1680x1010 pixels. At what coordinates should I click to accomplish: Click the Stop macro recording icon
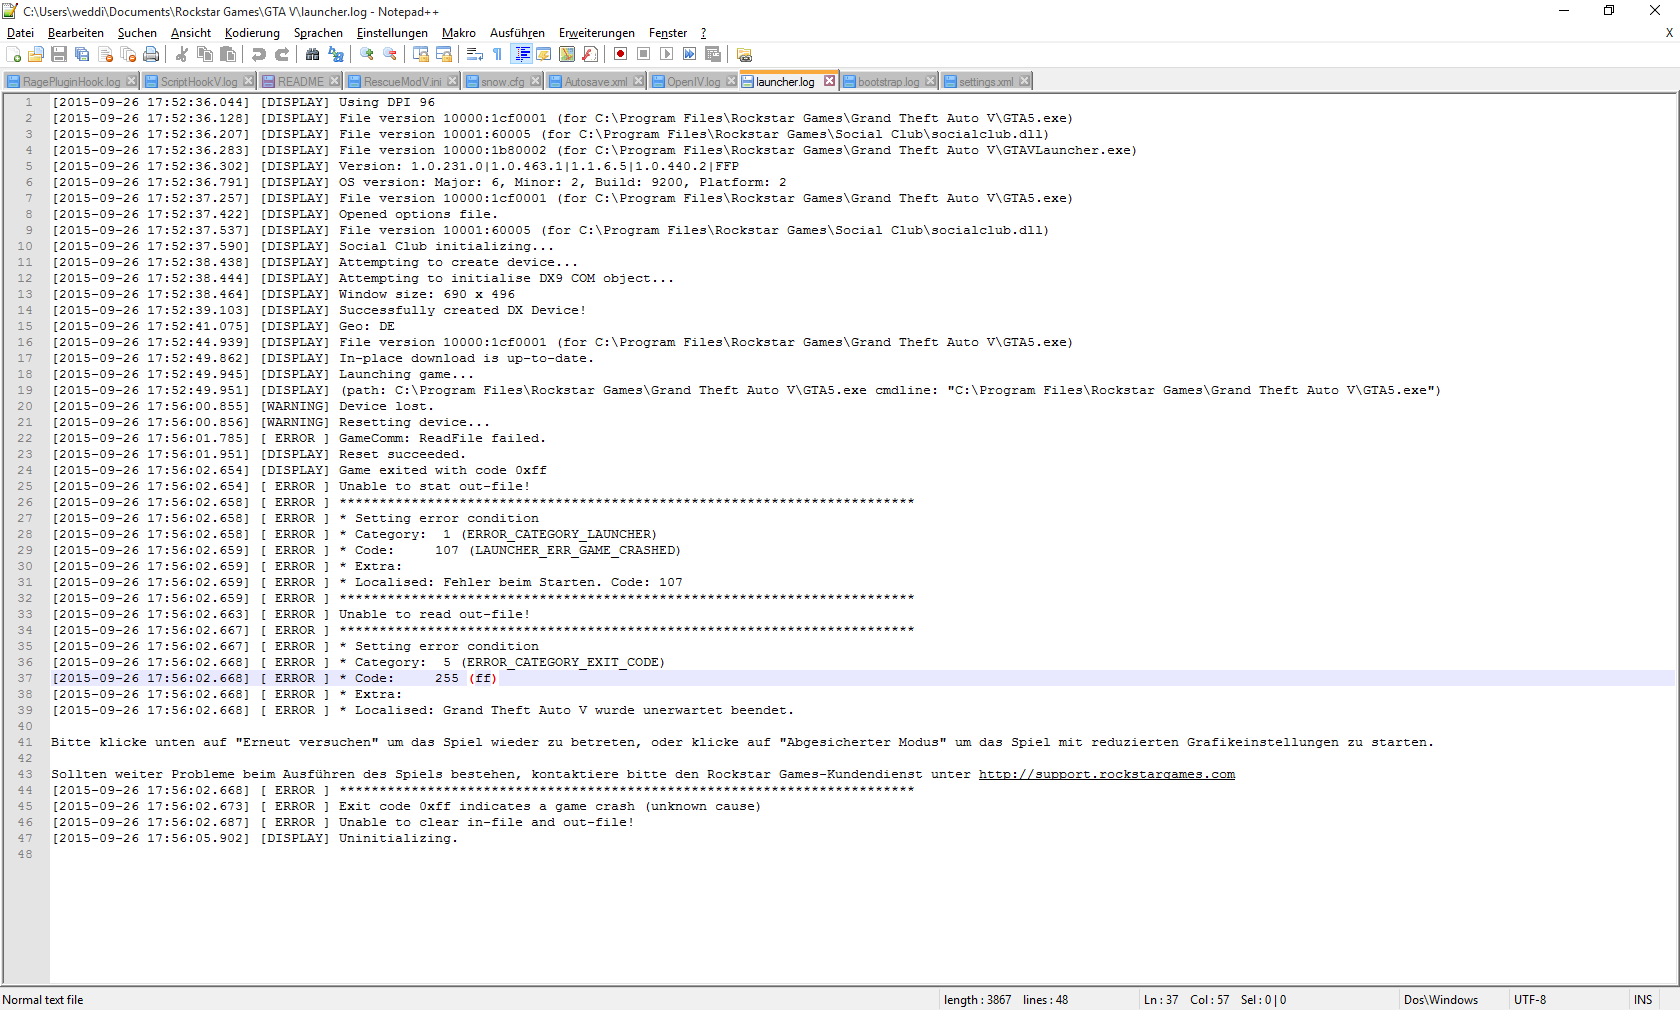tap(644, 55)
